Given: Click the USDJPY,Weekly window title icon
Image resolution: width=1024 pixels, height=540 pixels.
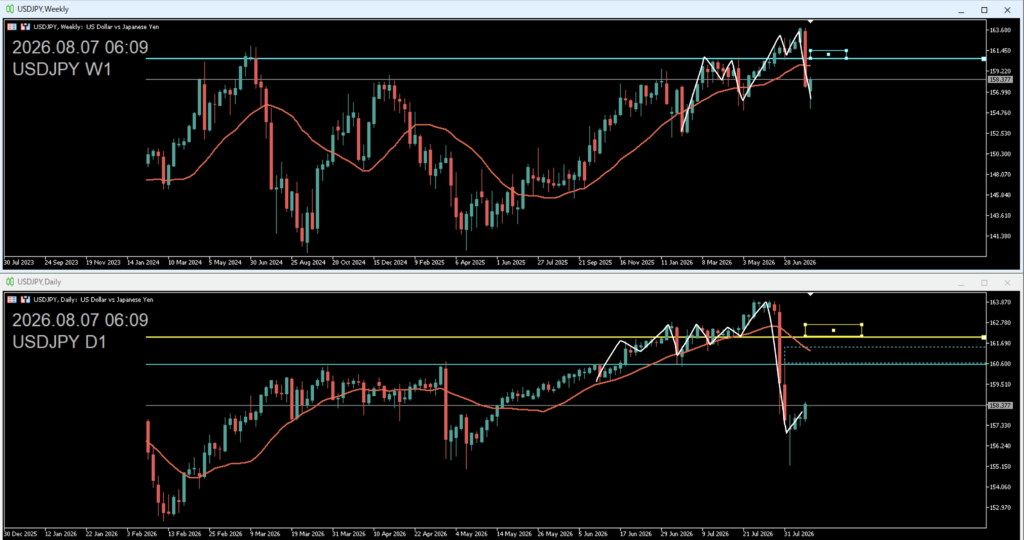Looking at the screenshot, I should click(x=10, y=9).
